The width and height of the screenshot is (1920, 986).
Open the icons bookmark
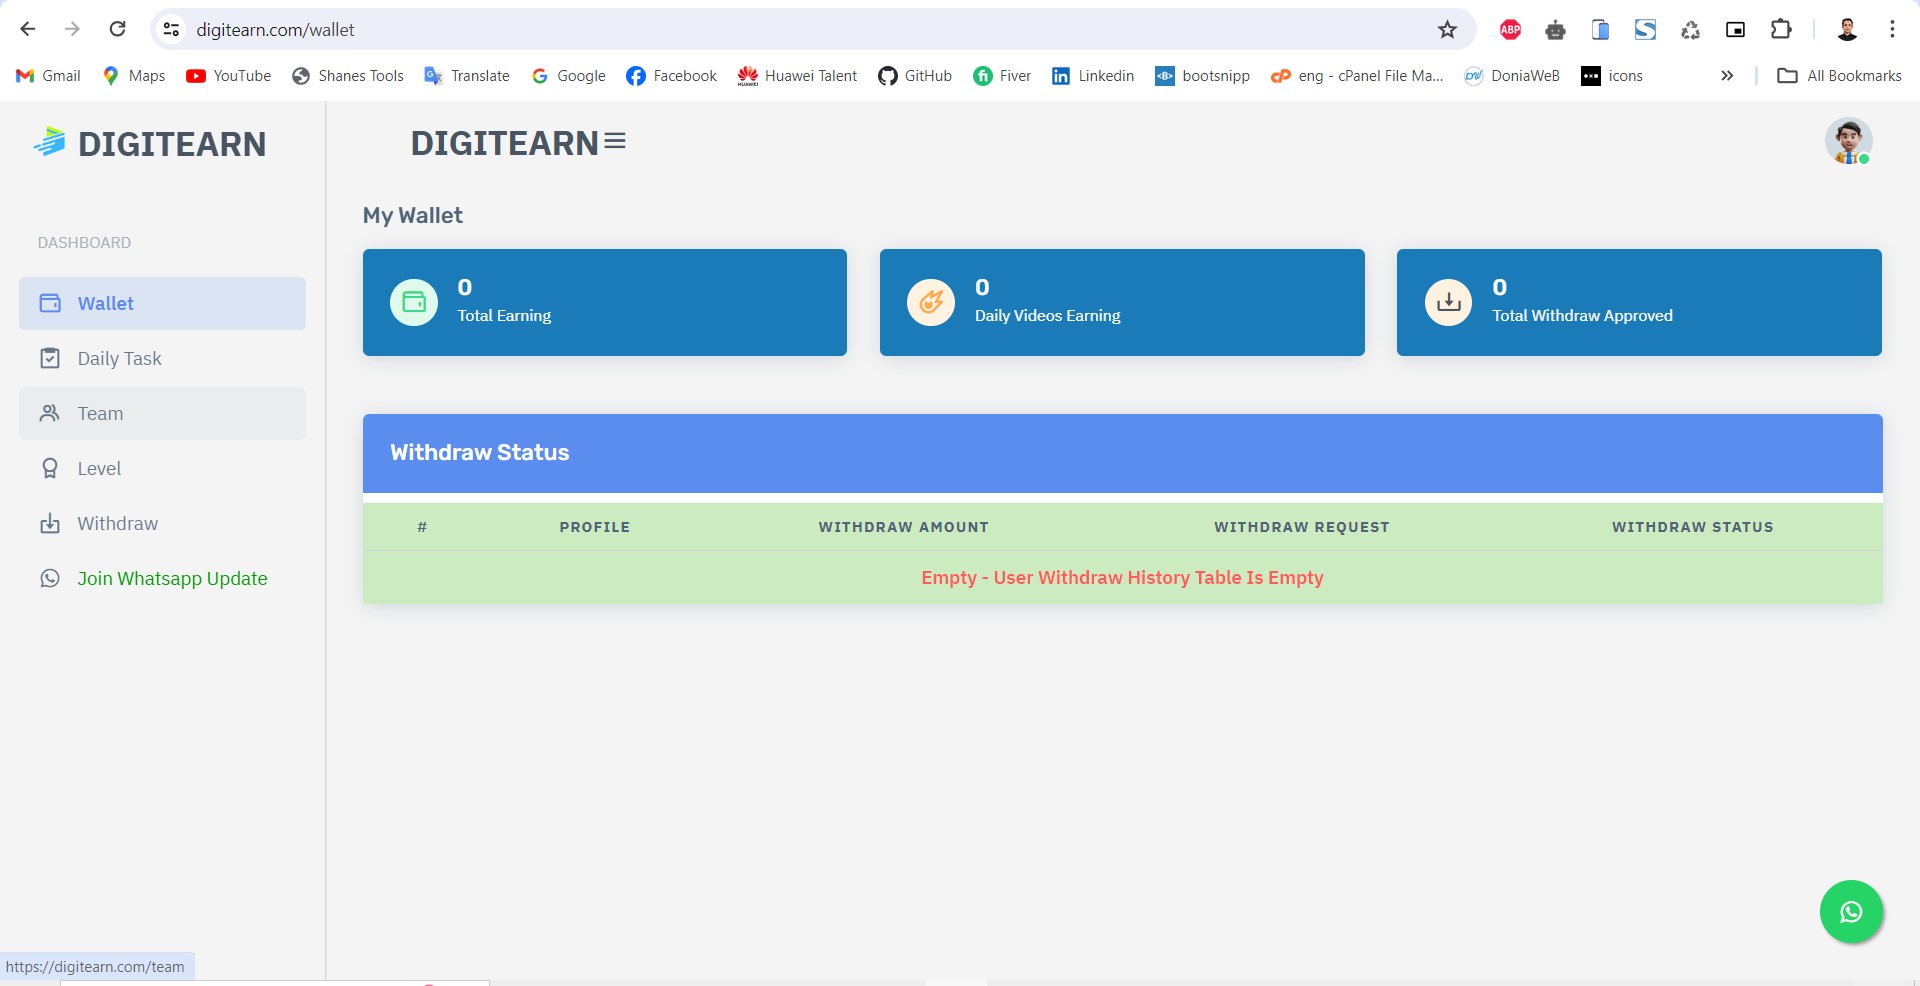[x=1612, y=76]
